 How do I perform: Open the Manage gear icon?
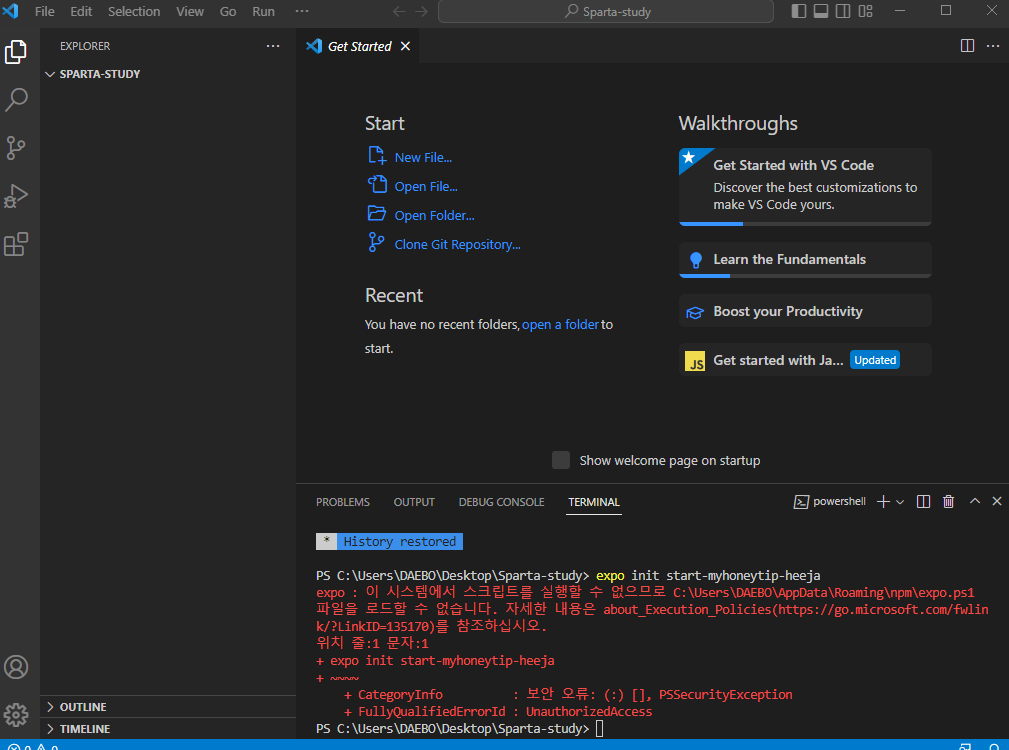[x=16, y=715]
